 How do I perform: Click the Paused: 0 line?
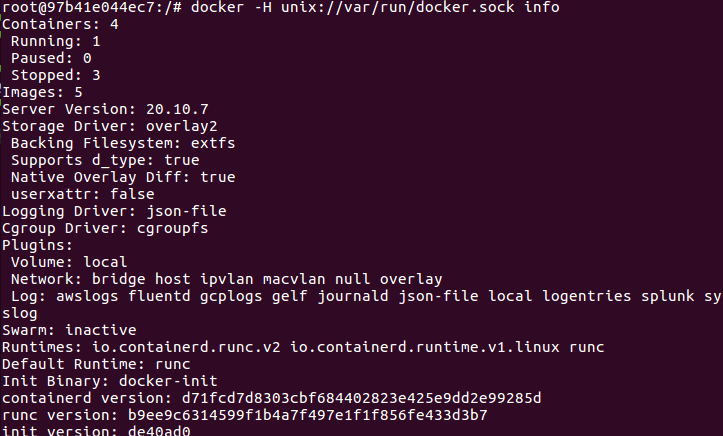tap(51, 59)
